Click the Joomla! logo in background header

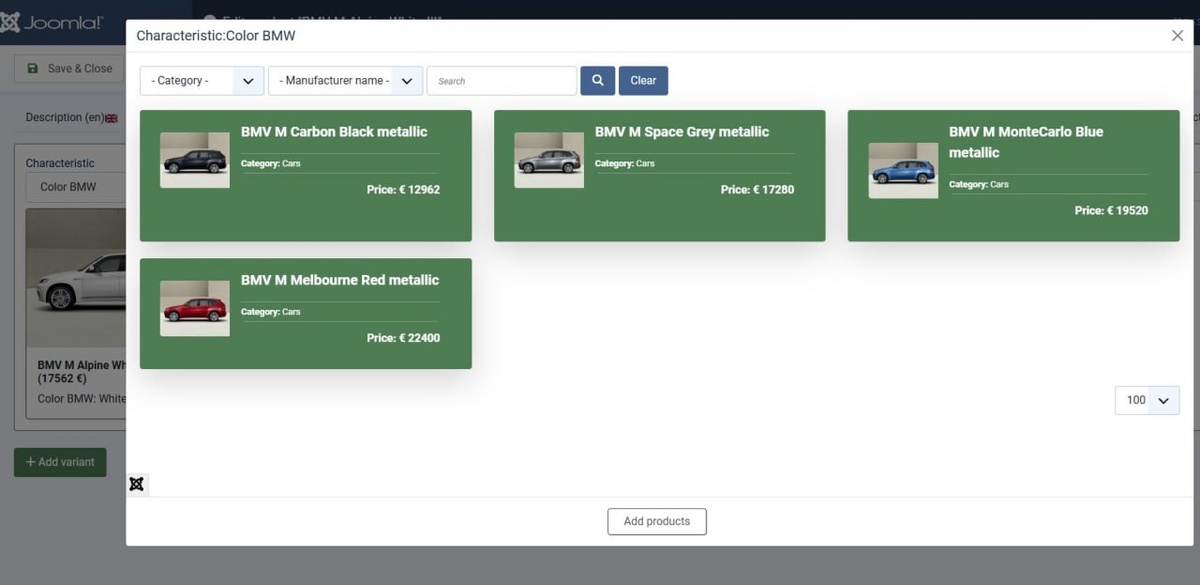pos(51,22)
